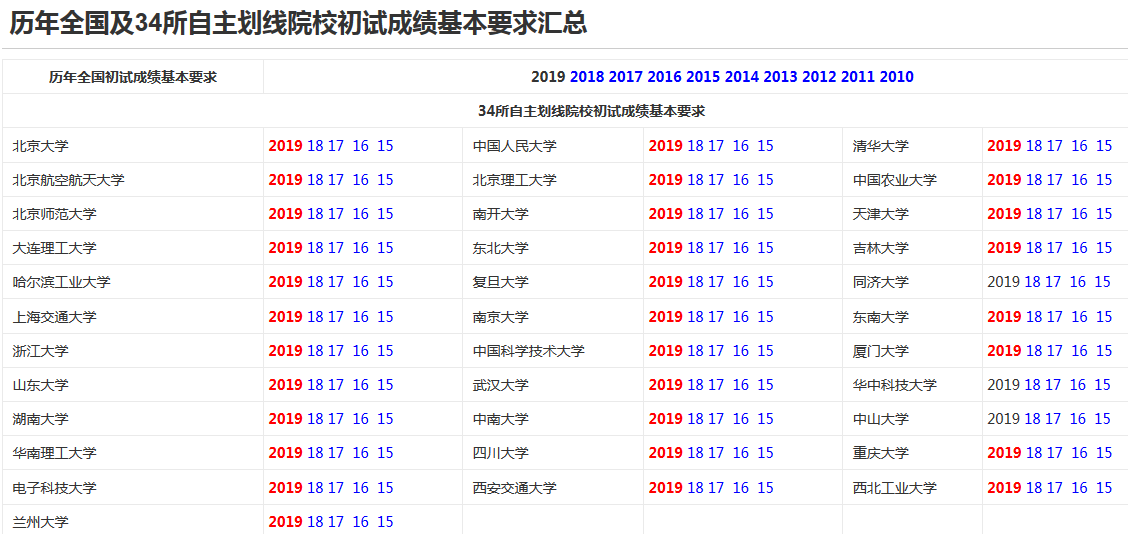Click 2019 link for 中国人民大学
This screenshot has width=1128, height=534.
pyautogui.click(x=666, y=146)
